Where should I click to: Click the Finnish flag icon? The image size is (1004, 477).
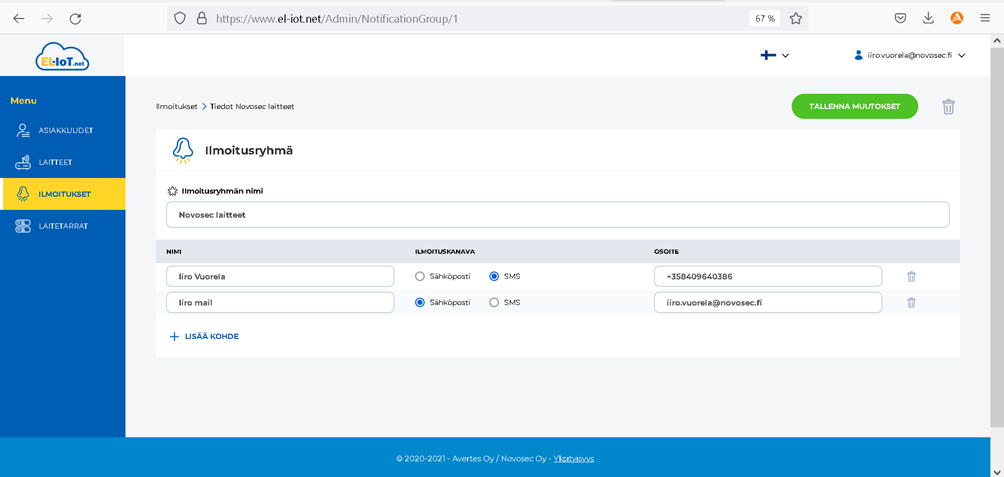[x=768, y=55]
